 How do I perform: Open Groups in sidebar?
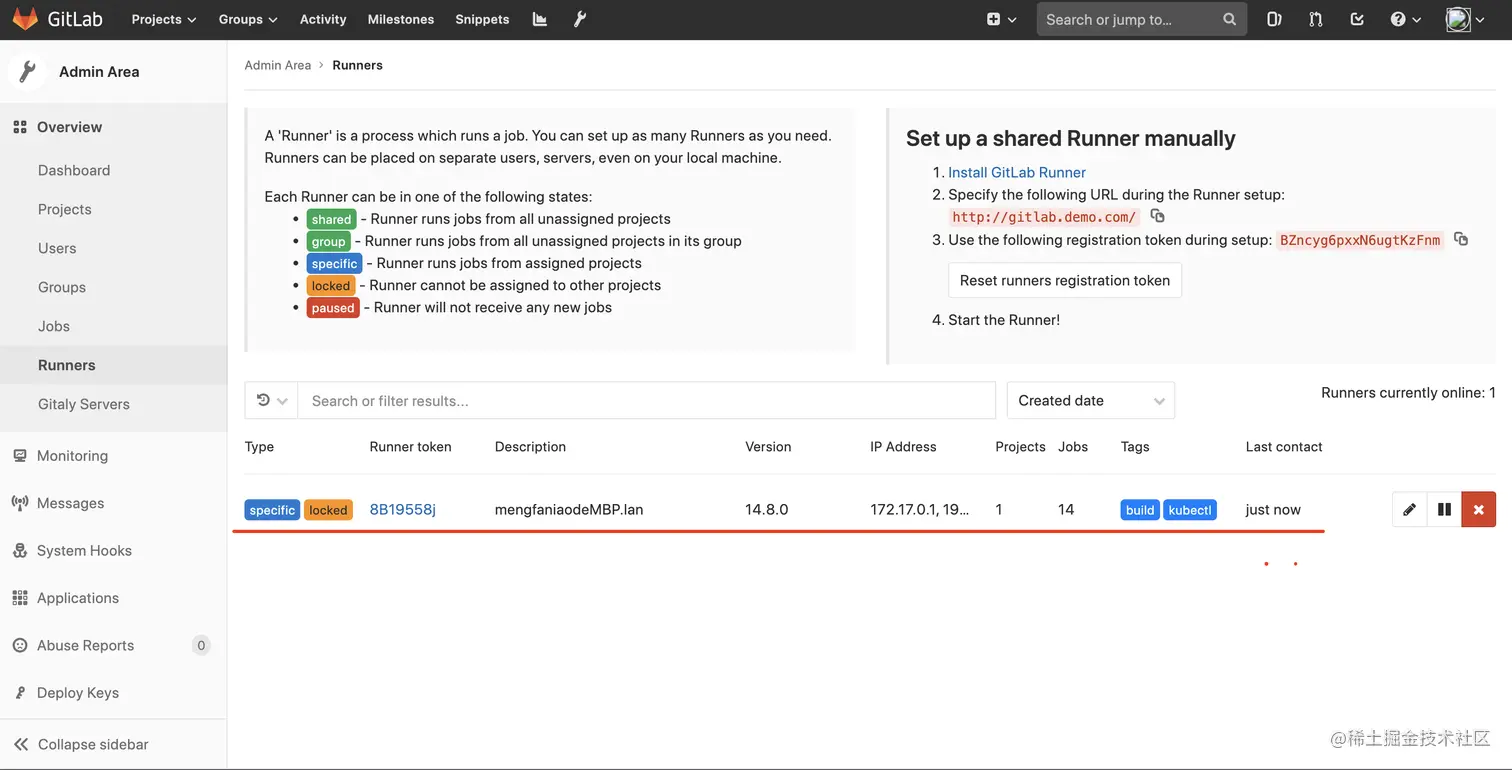(x=62, y=287)
